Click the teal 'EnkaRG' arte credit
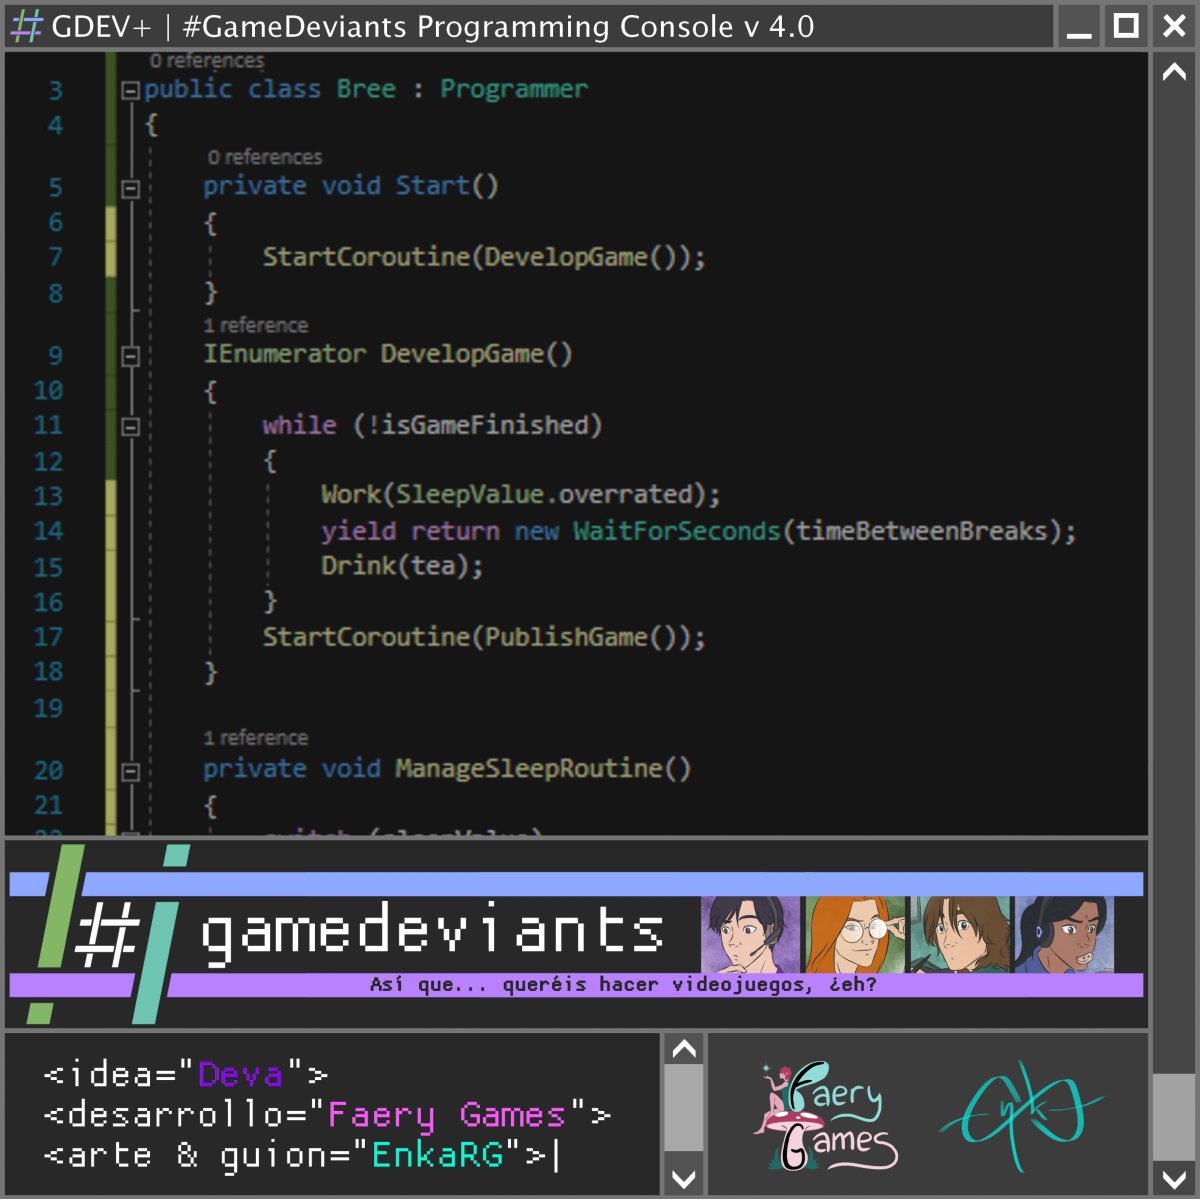Viewport: 1200px width, 1200px height. point(437,1156)
